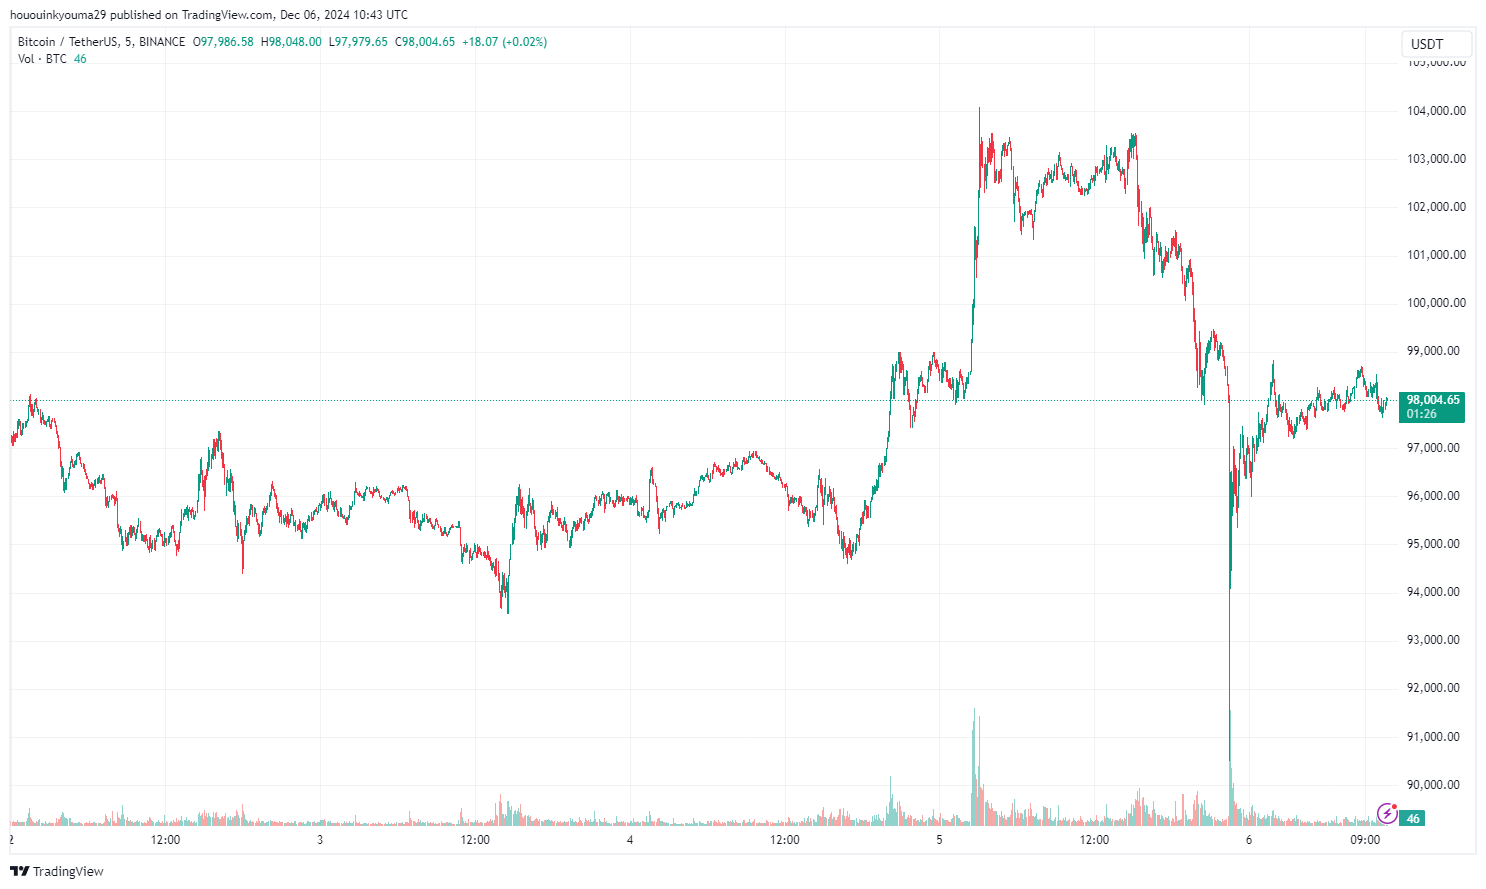
Task: Click the 99,000.00 price axis label
Action: tap(1433, 351)
